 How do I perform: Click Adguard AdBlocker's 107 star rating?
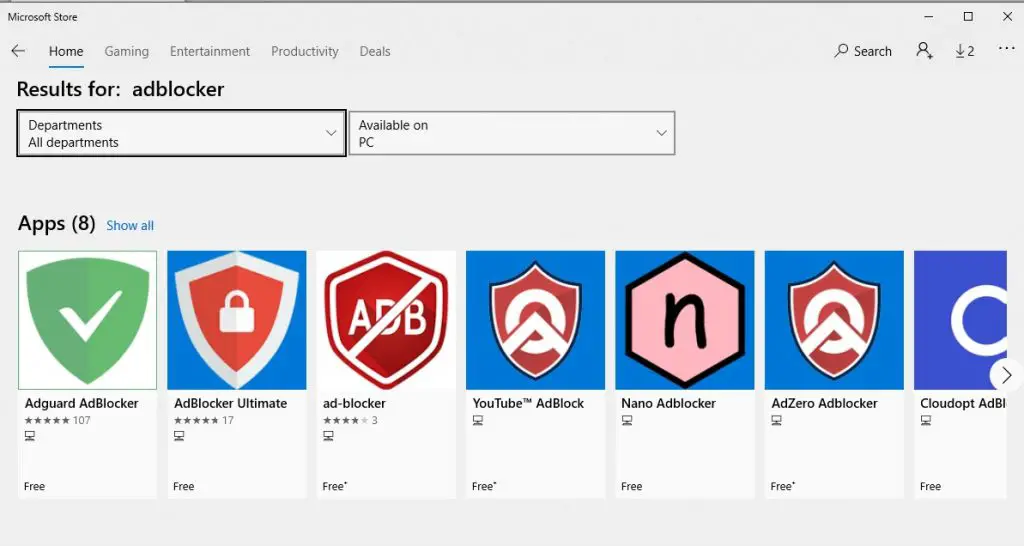[57, 420]
